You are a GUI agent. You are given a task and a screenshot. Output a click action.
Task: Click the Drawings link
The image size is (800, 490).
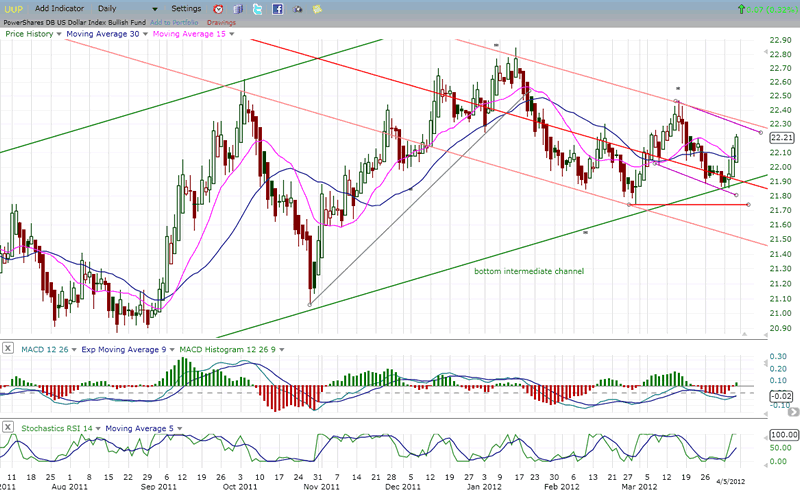pyautogui.click(x=221, y=22)
